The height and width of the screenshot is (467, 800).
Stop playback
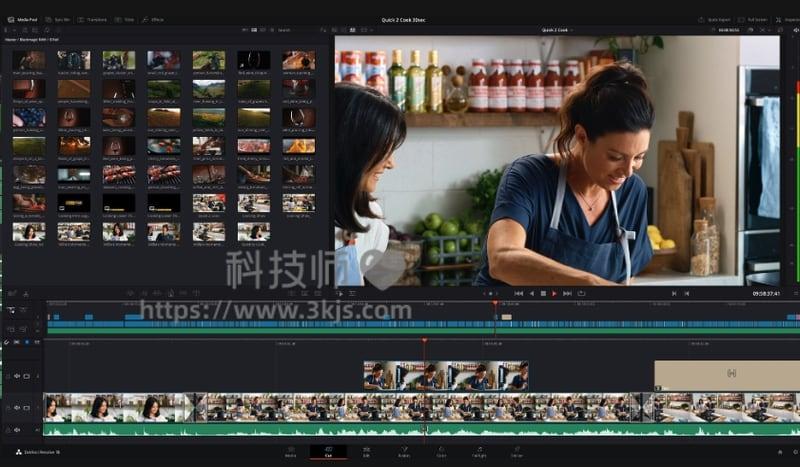[x=543, y=293]
